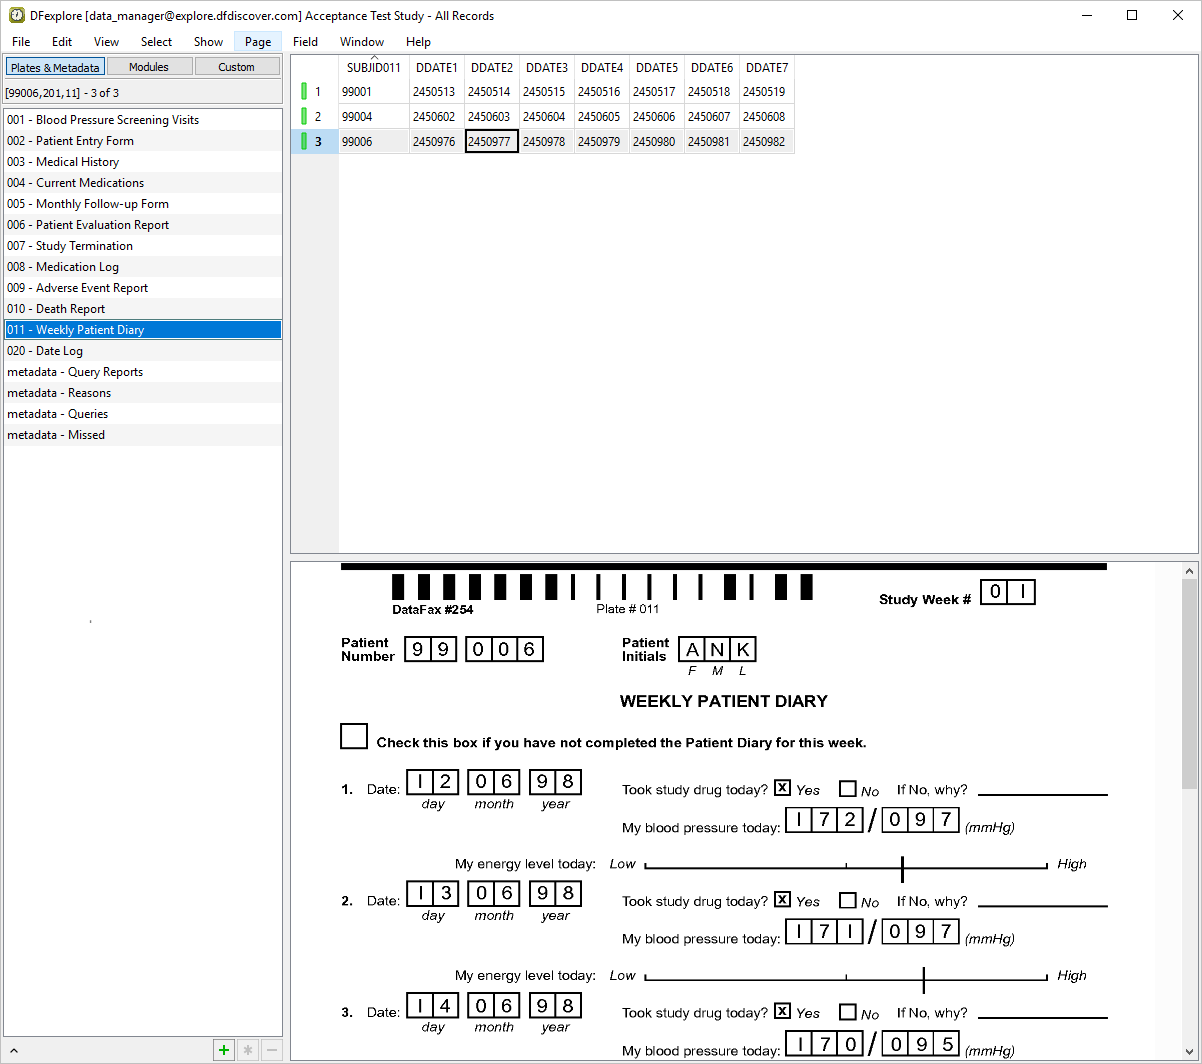Screen dimensions: 1202x1064
Task: Click the grayed asterisk button
Action: [x=248, y=1050]
